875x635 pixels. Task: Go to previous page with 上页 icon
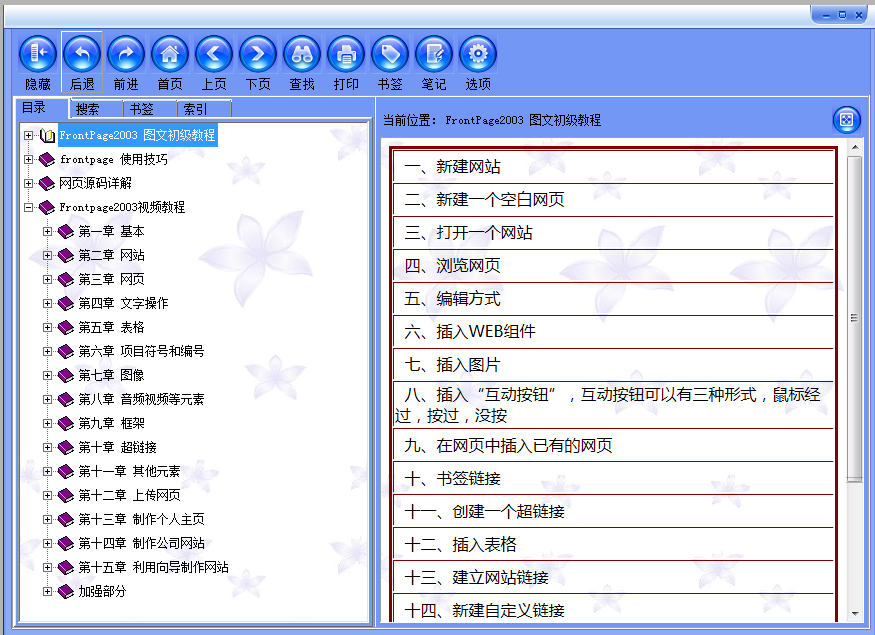click(214, 54)
